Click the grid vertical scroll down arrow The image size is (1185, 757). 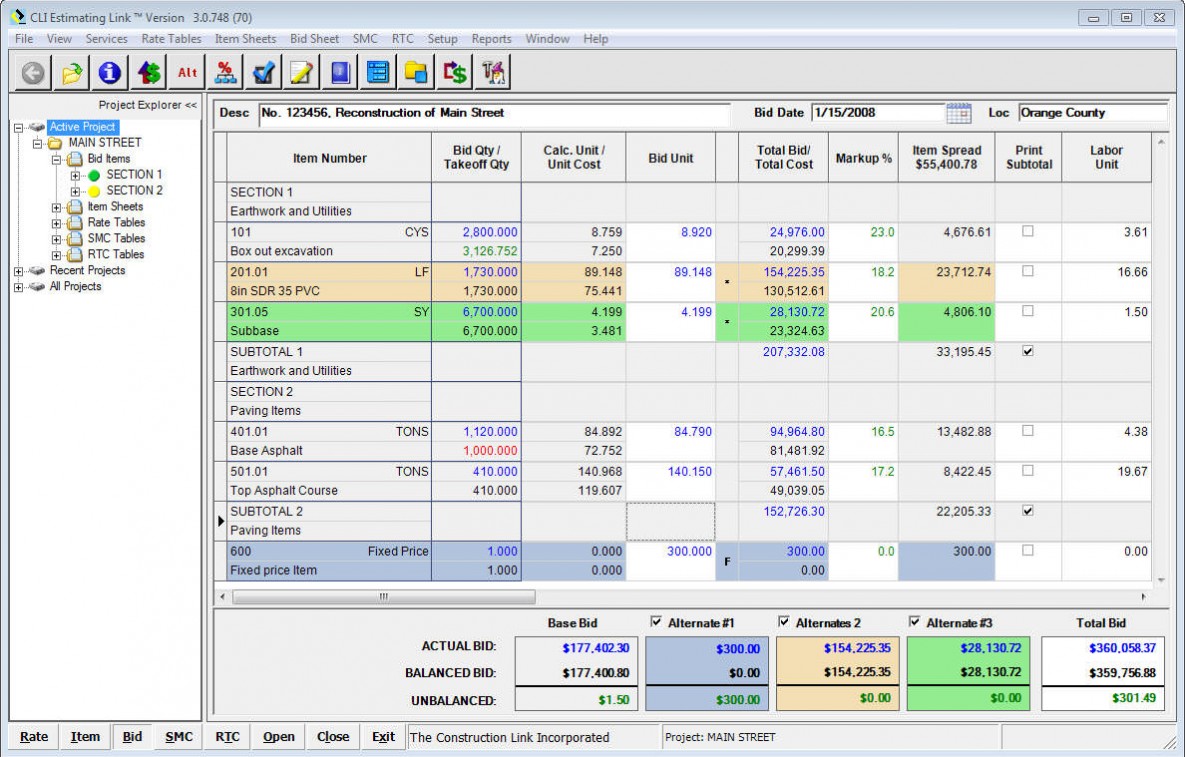click(x=1161, y=580)
